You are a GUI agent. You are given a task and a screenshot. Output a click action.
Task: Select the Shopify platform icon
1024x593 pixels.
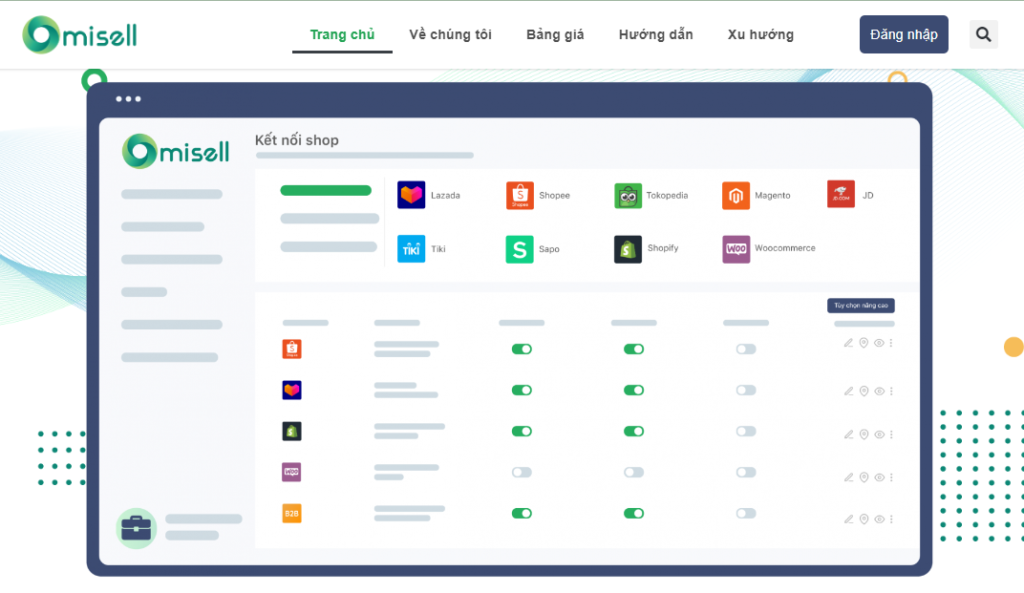point(628,249)
